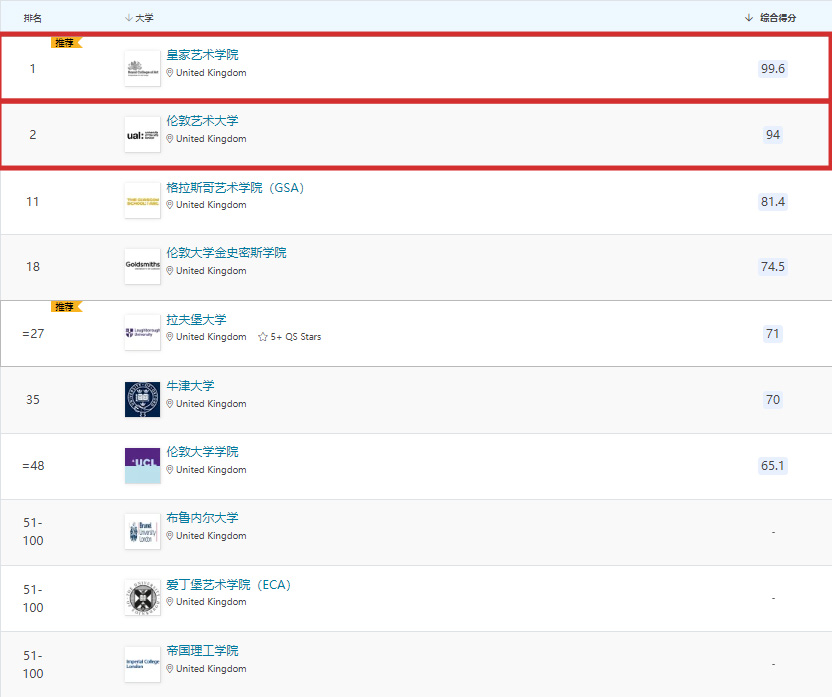The width and height of the screenshot is (832, 697).
Task: Click the location pin under 拉夫堡大学
Action: click(170, 337)
